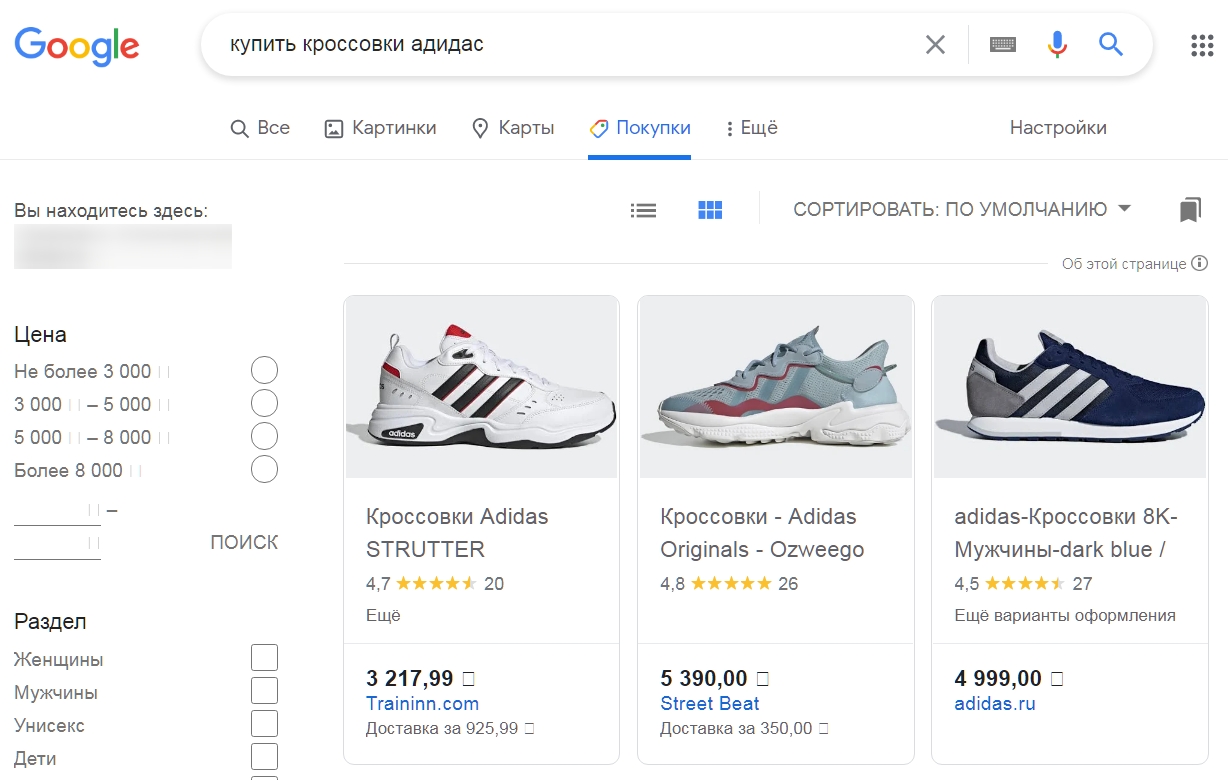Screen dimensions: 1228x780
Task: Click the info icon next to Об этой странице
Action: pyautogui.click(x=1200, y=264)
